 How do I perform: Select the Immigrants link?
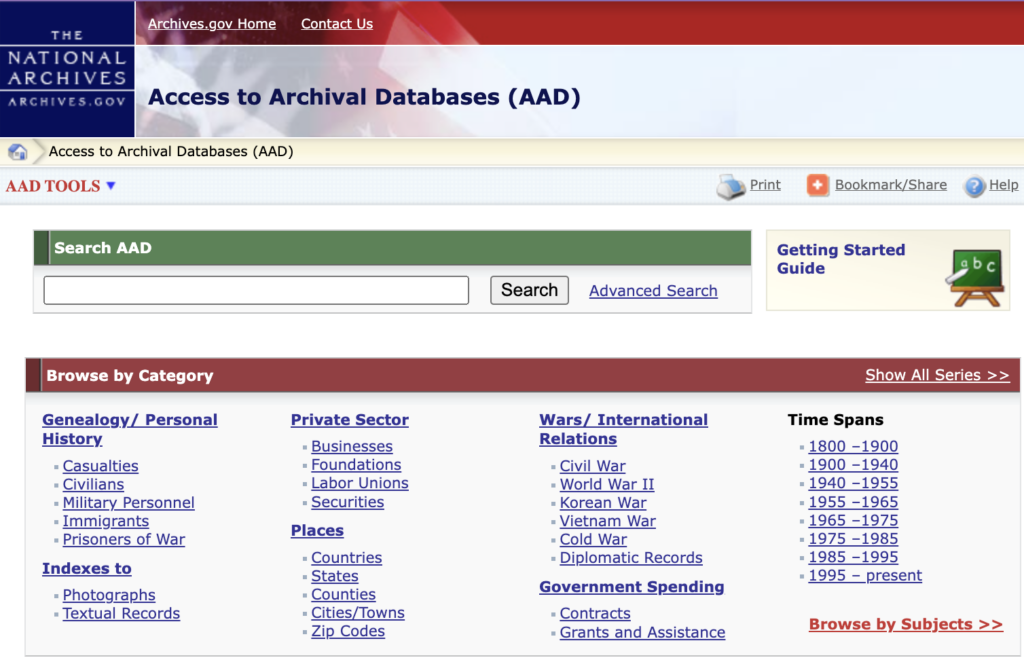tap(106, 521)
